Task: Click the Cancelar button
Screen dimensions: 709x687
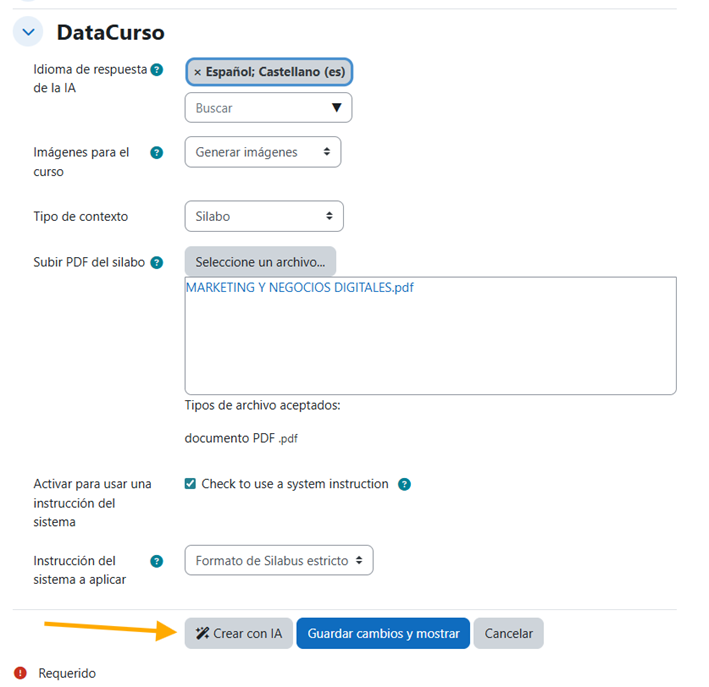Action: click(x=508, y=633)
